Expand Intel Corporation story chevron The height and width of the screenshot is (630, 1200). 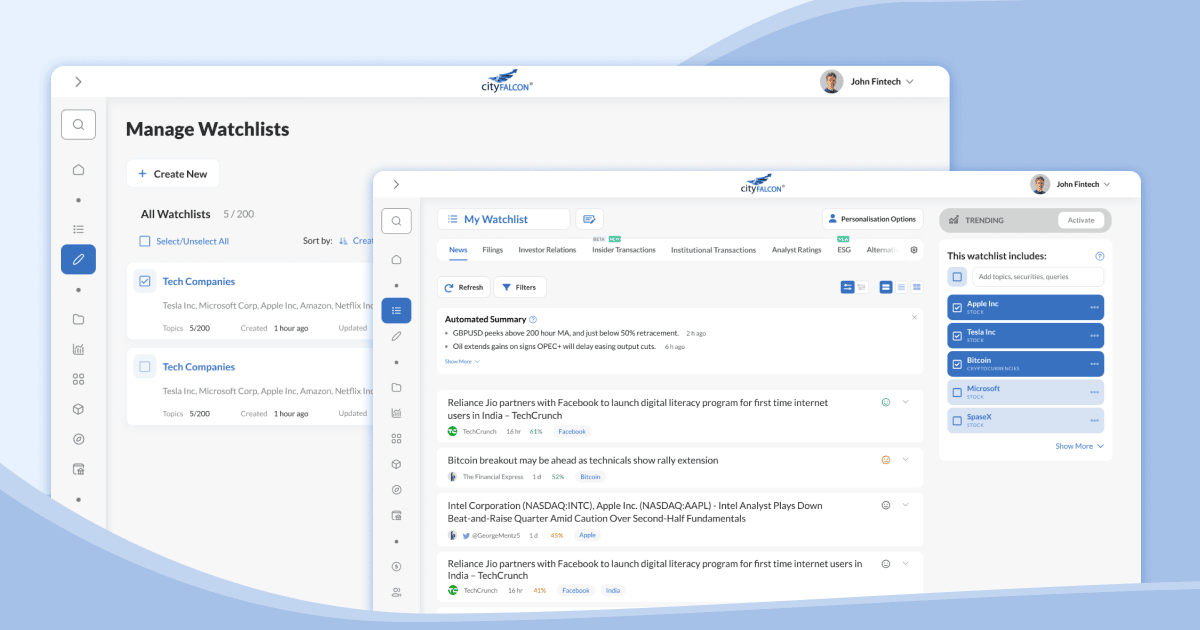(x=906, y=505)
